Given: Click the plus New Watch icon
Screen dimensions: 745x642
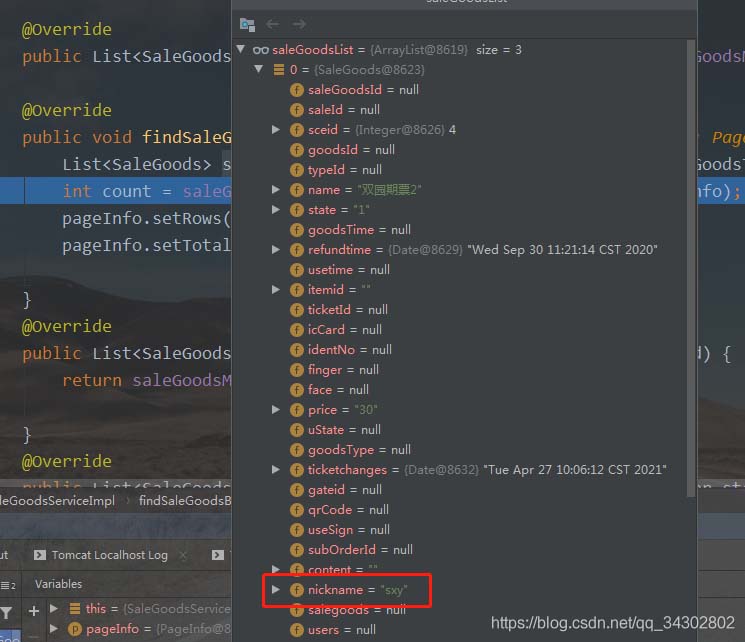Looking at the screenshot, I should point(34,611).
